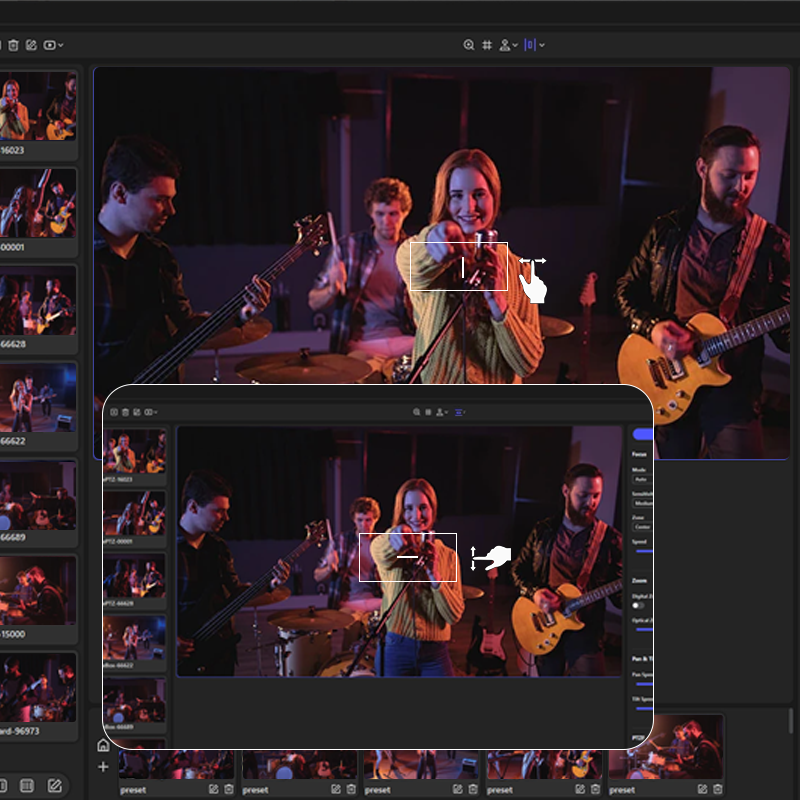Click the trash icon in the top-left main toolbar
The image size is (800, 800).
tap(15, 45)
